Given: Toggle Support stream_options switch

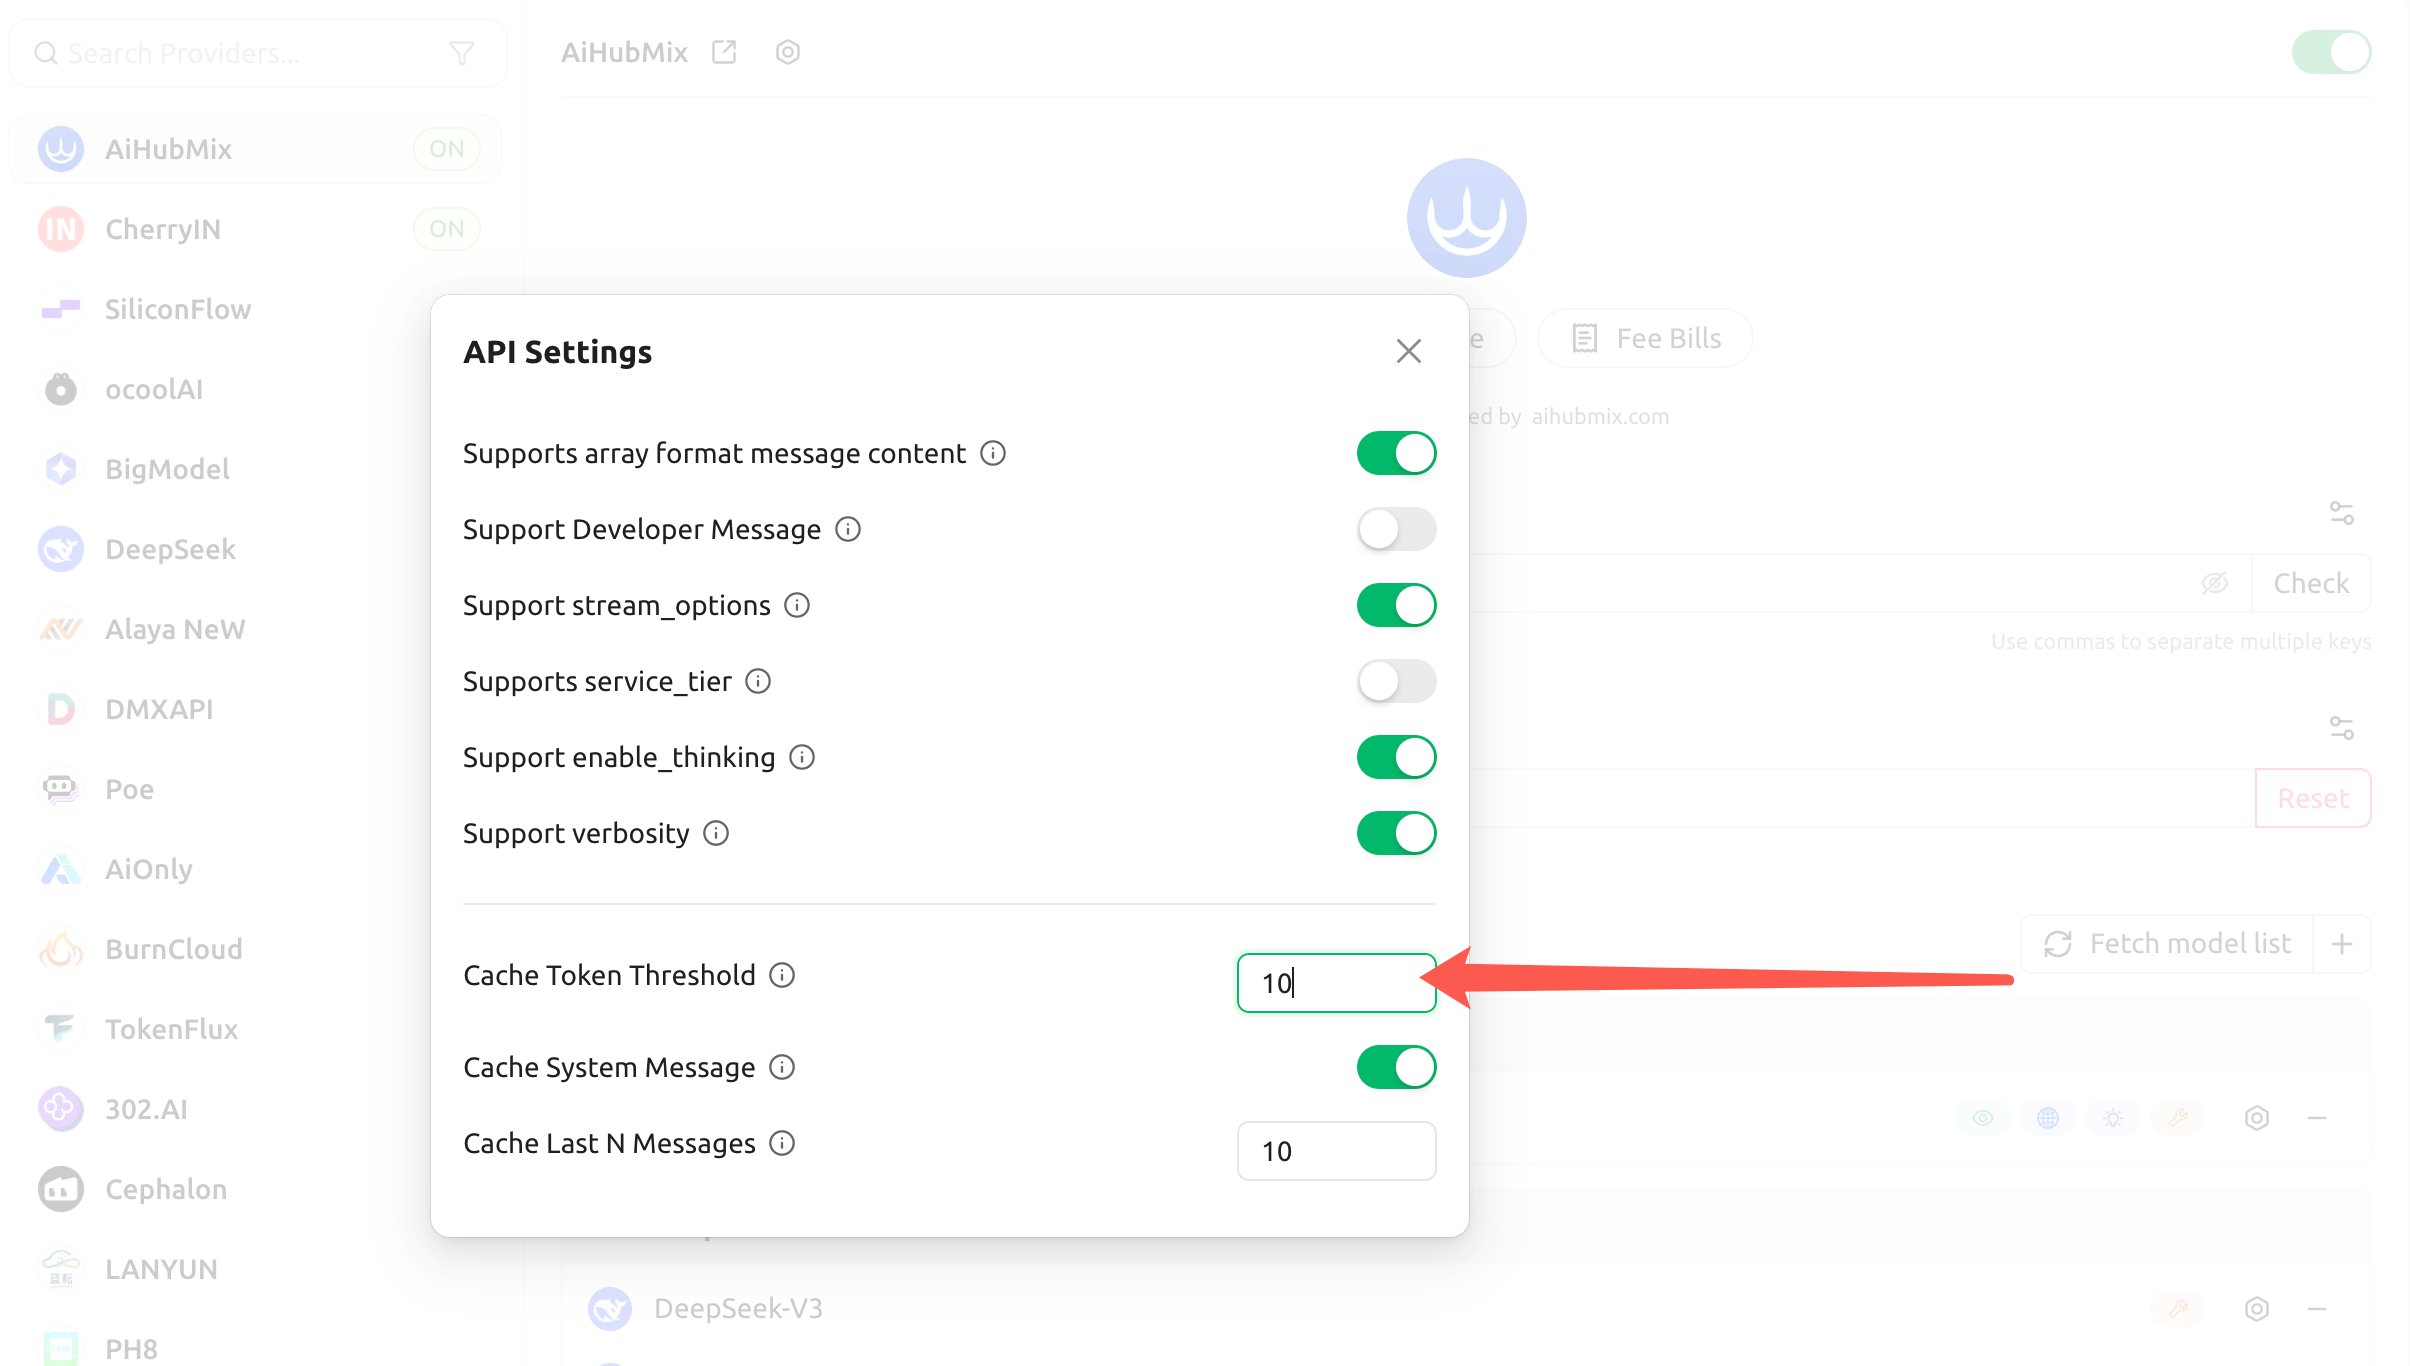Looking at the screenshot, I should click(1396, 605).
